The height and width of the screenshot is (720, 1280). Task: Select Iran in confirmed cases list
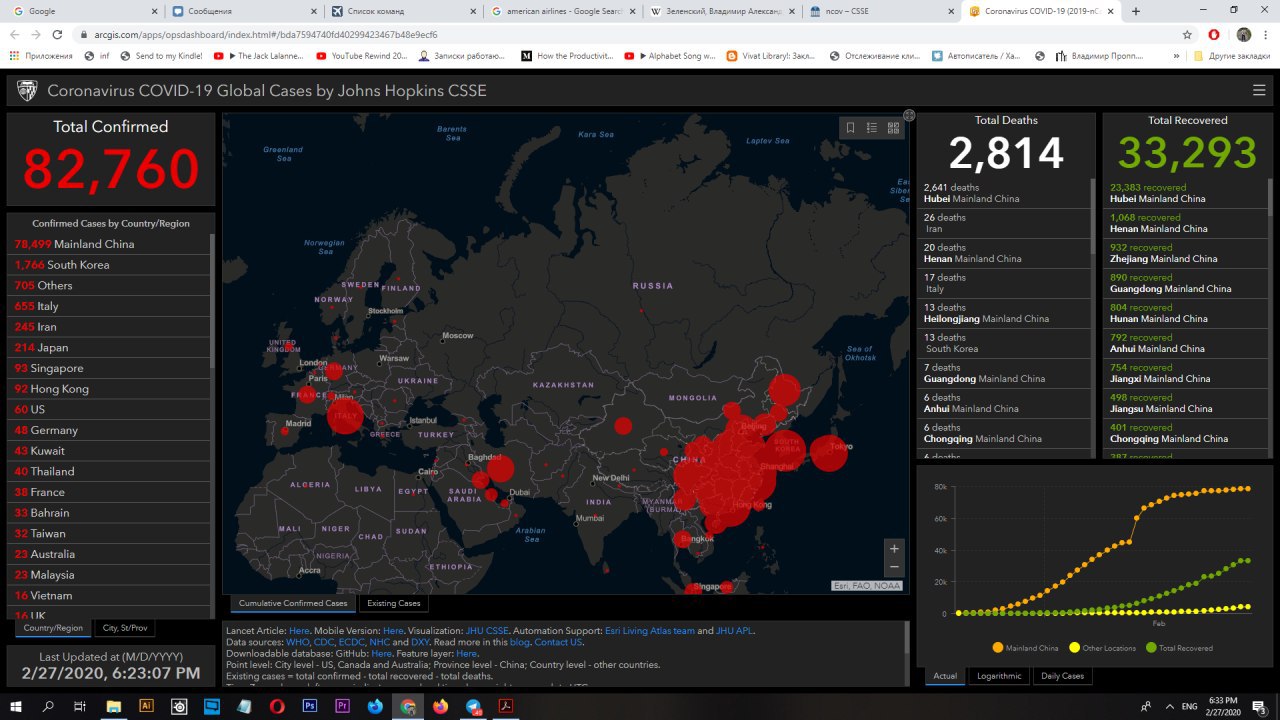pos(110,327)
